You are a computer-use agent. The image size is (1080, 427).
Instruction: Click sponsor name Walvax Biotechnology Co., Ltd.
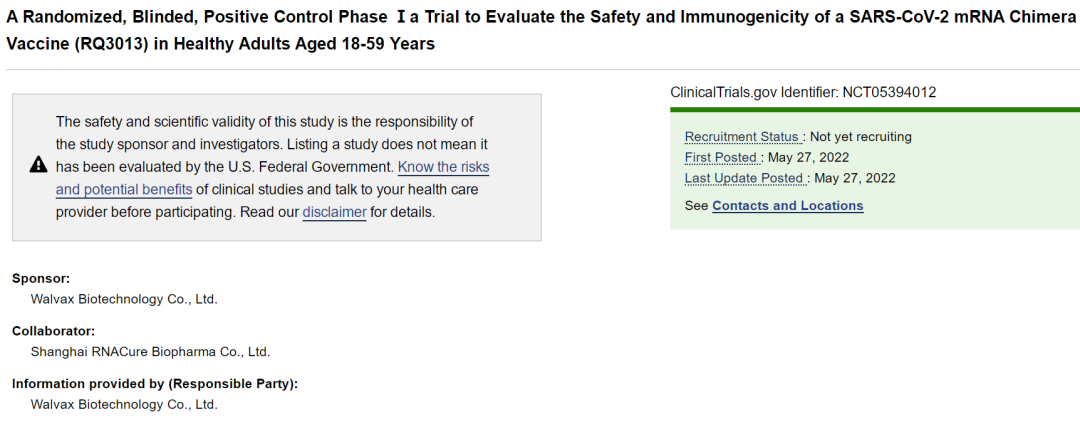pyautogui.click(x=124, y=300)
